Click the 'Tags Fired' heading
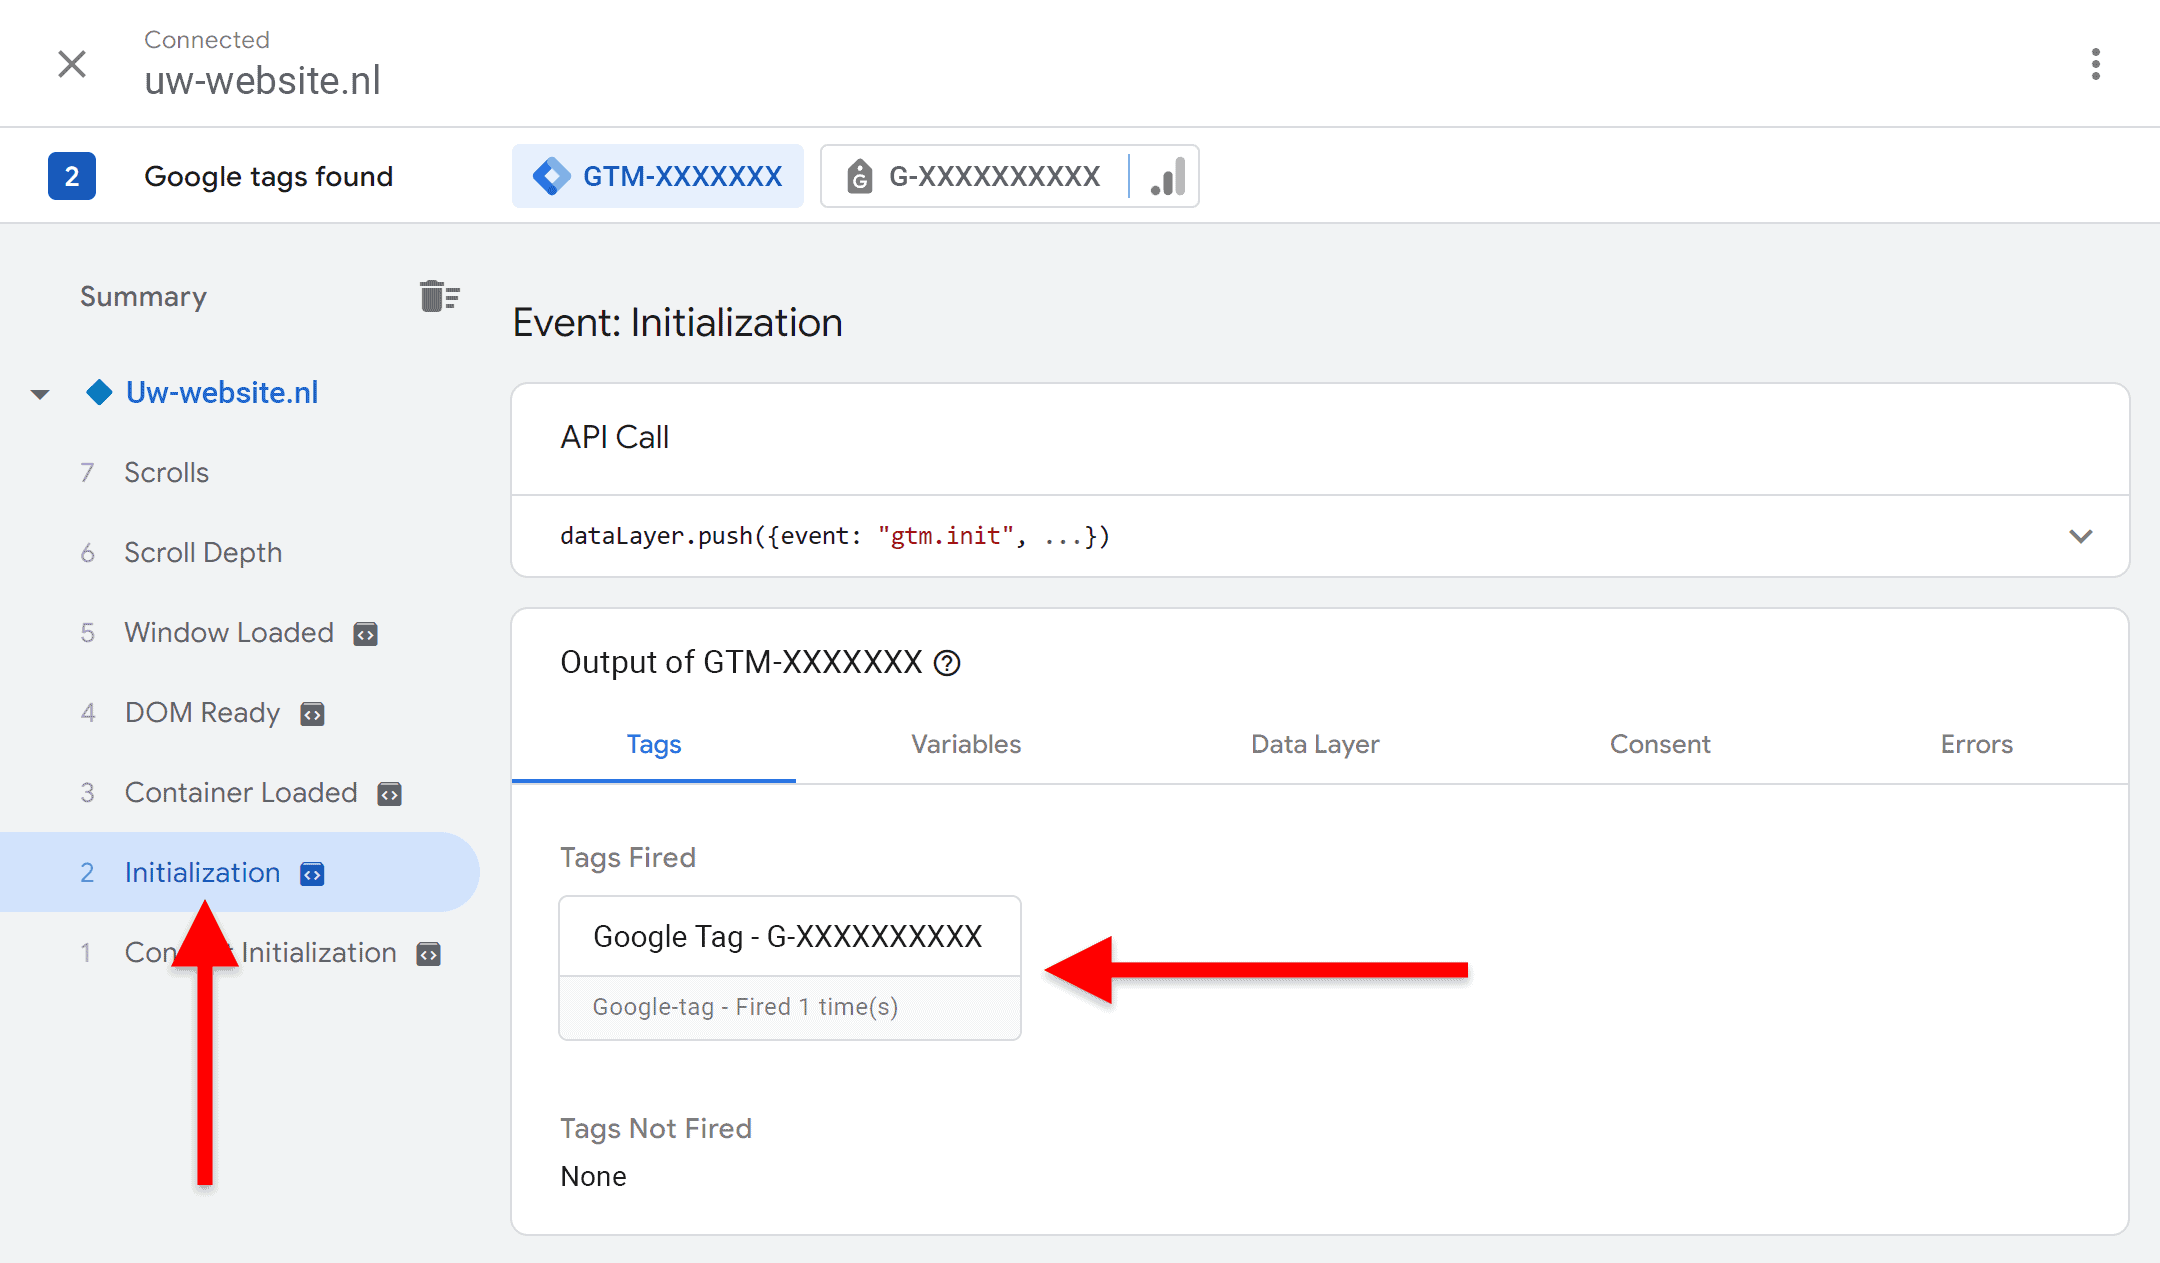Screen dimensions: 2160x1263 coord(628,857)
